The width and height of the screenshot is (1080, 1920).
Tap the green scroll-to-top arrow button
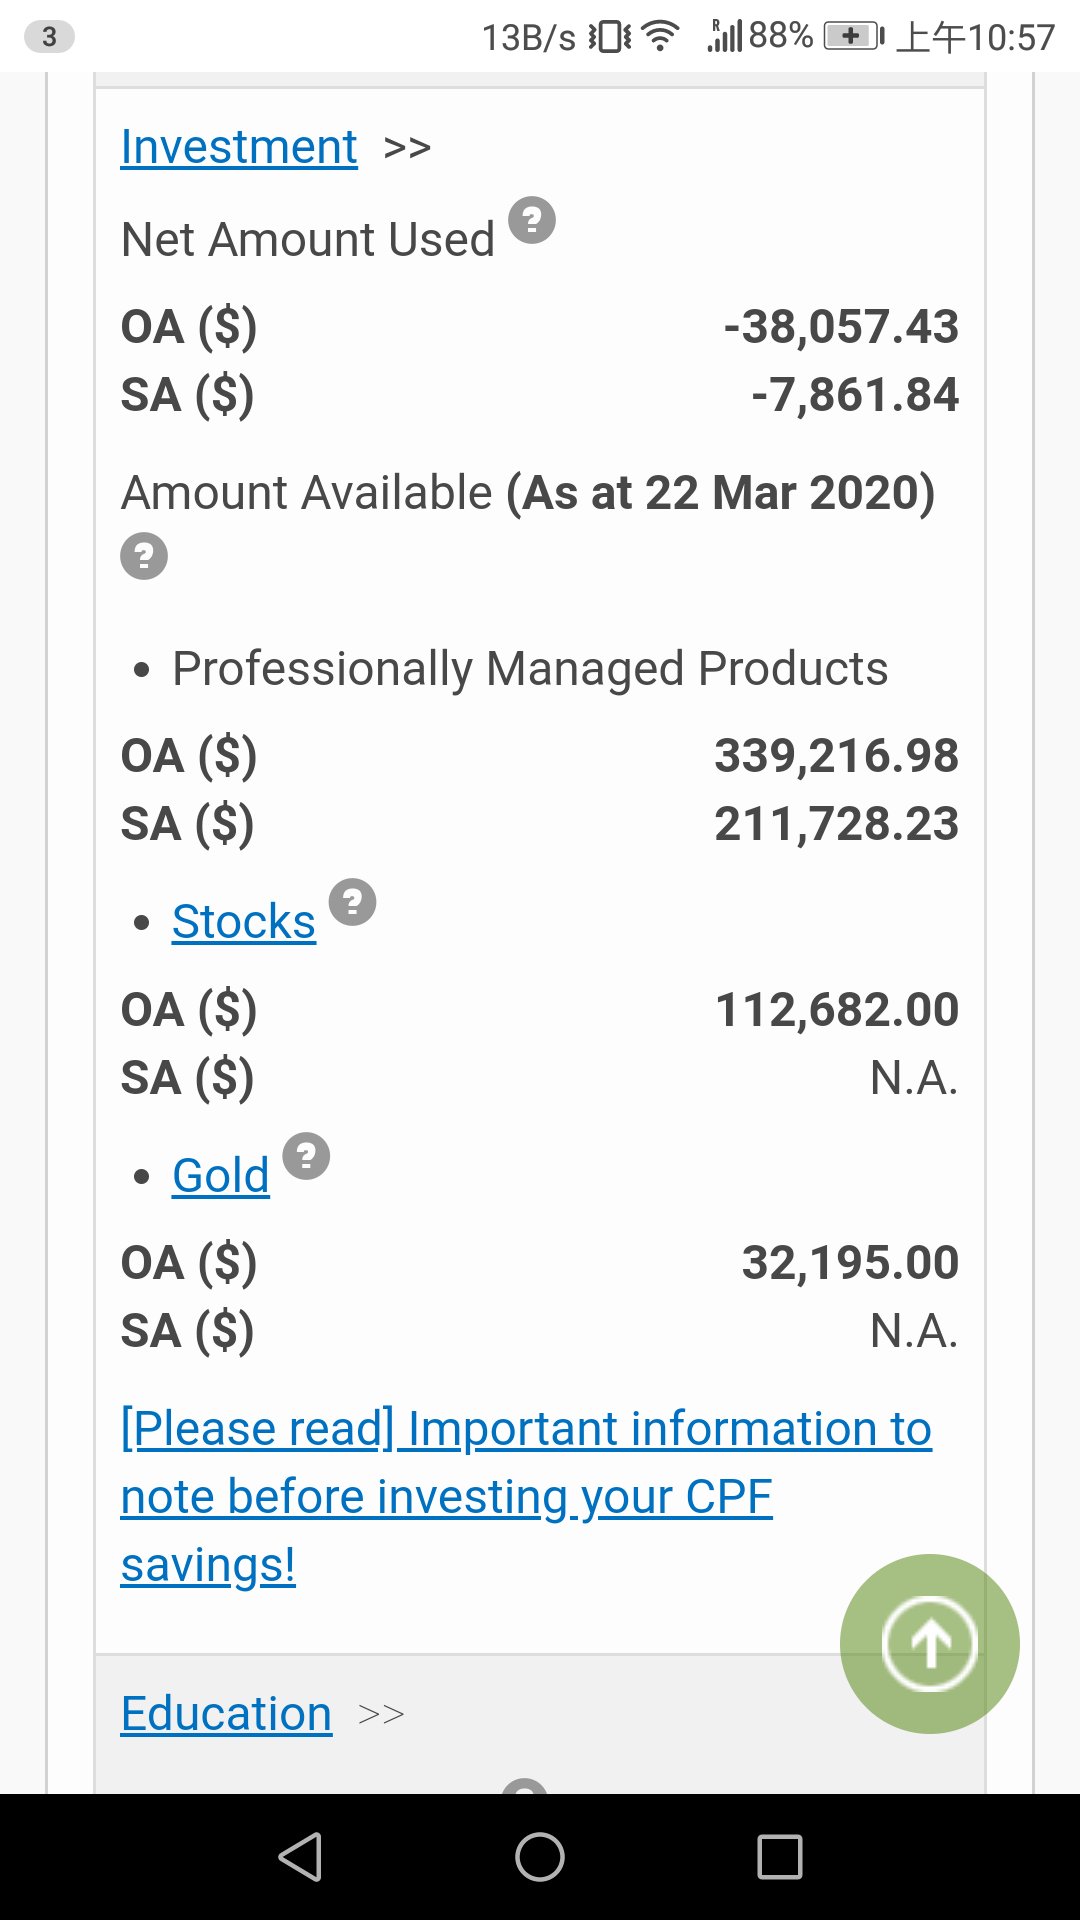[x=930, y=1643]
